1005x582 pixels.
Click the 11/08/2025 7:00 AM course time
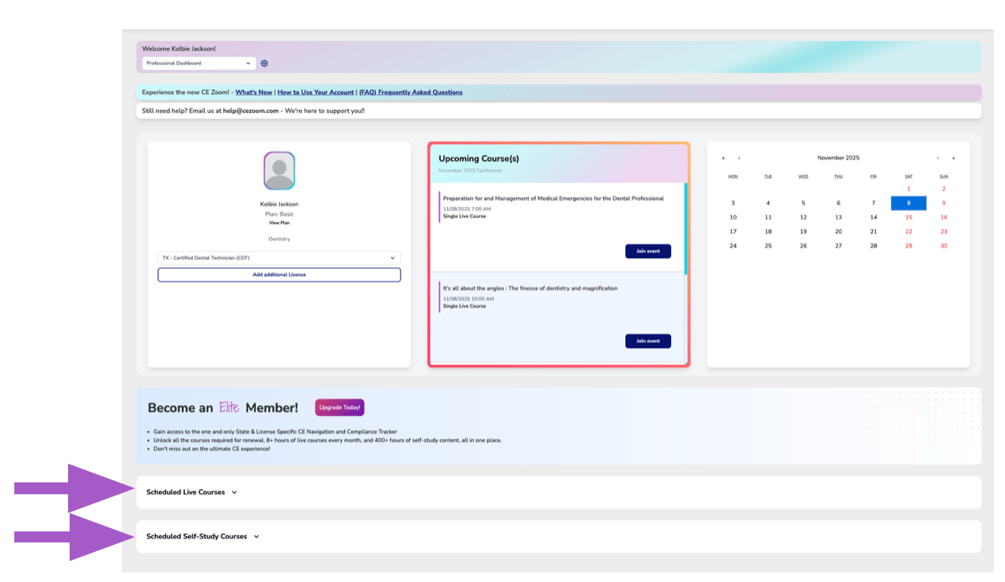467,209
